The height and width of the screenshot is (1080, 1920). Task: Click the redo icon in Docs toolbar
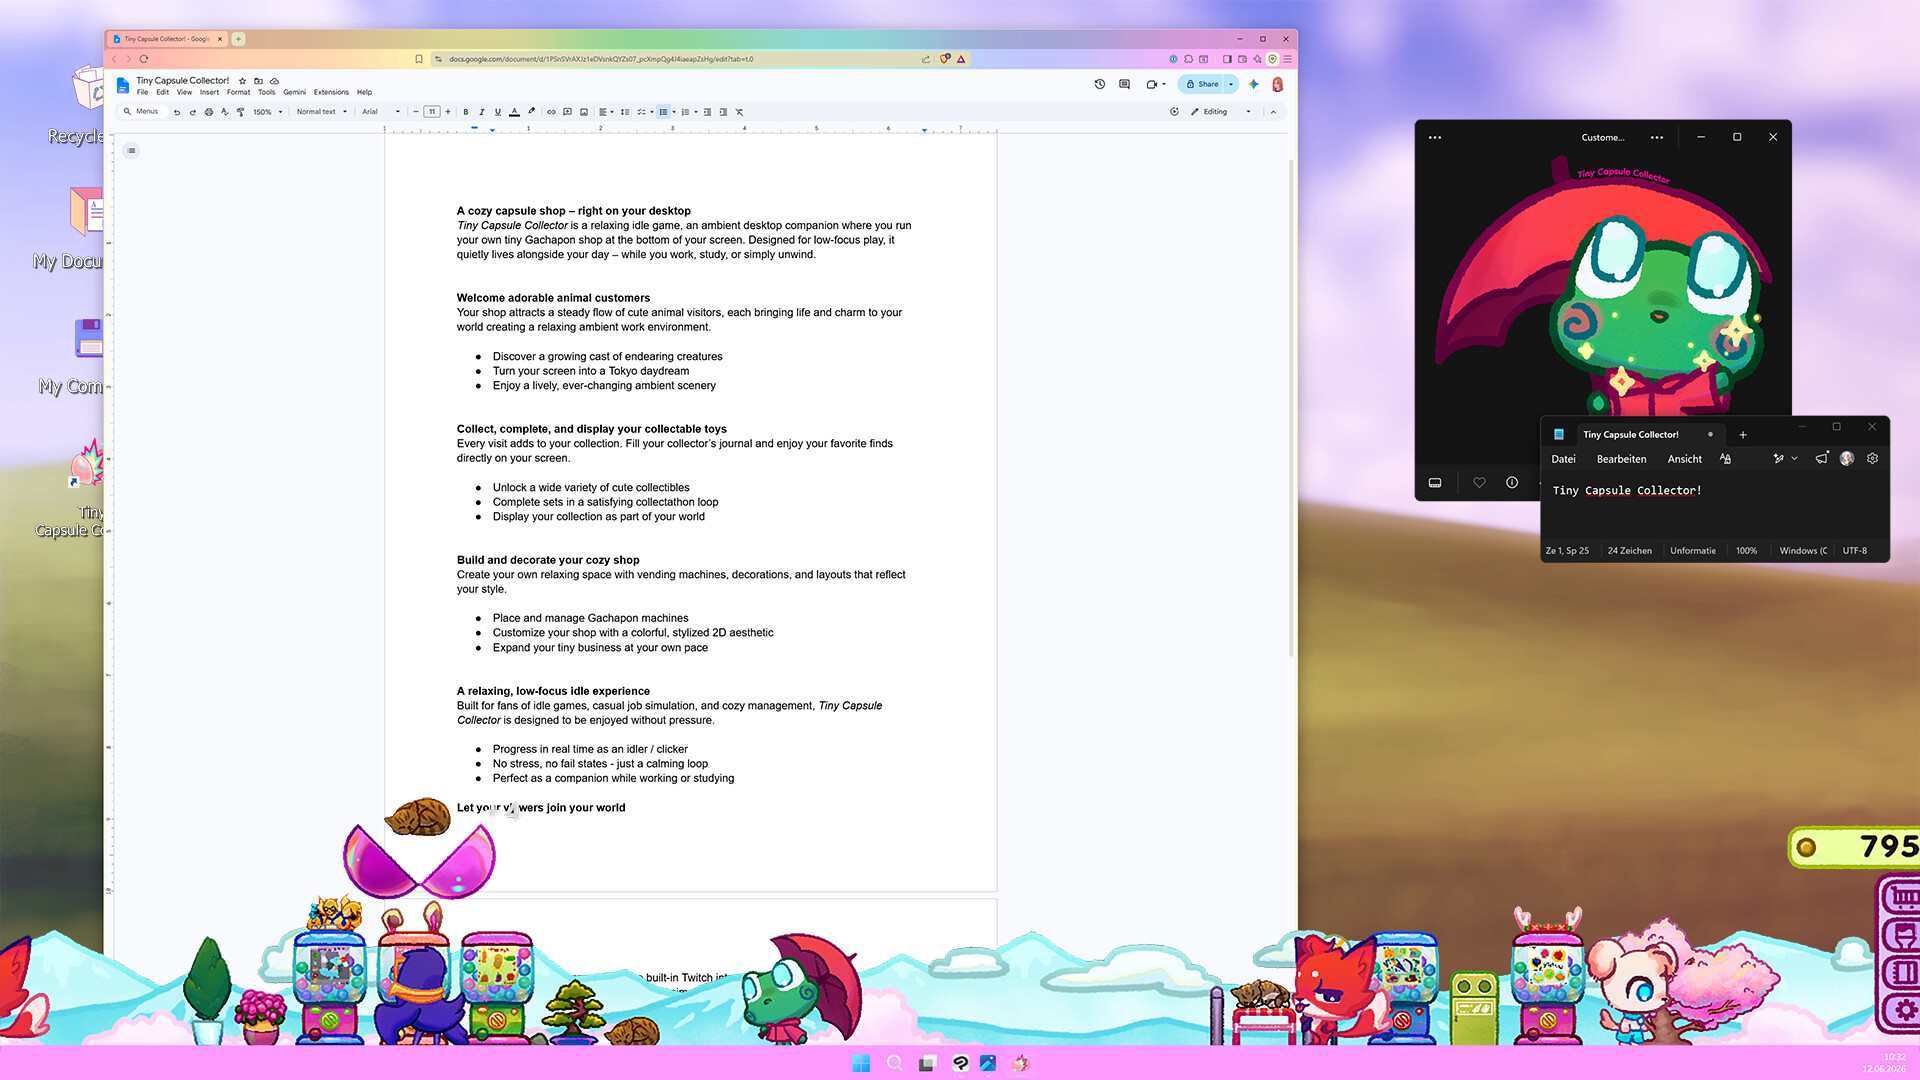tap(193, 112)
